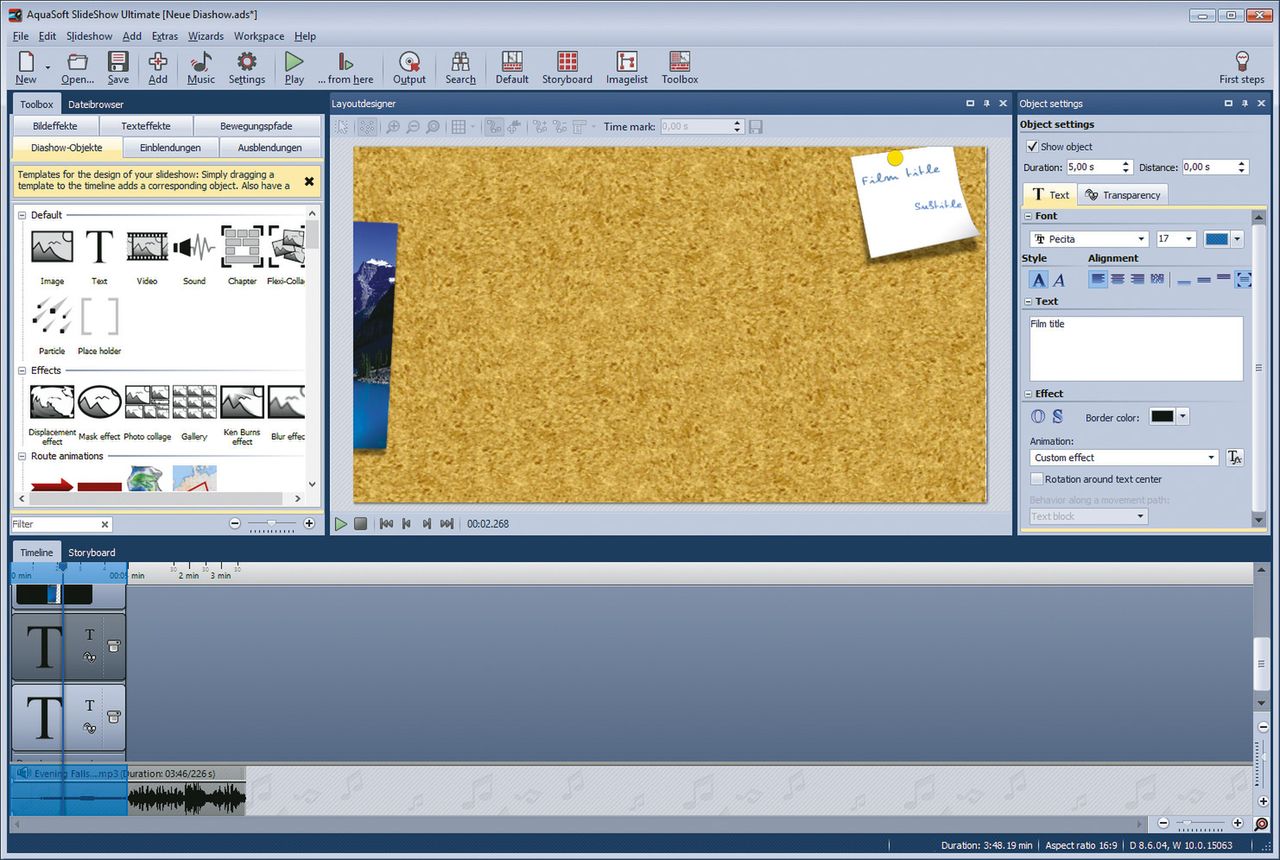Collapse the Default section in Toolbox

(x=22, y=215)
